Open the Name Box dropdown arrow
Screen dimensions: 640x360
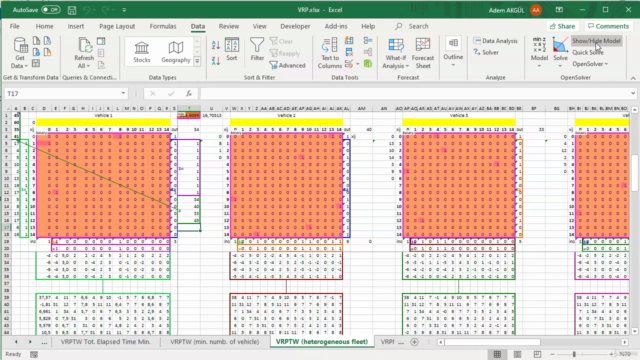(123, 93)
